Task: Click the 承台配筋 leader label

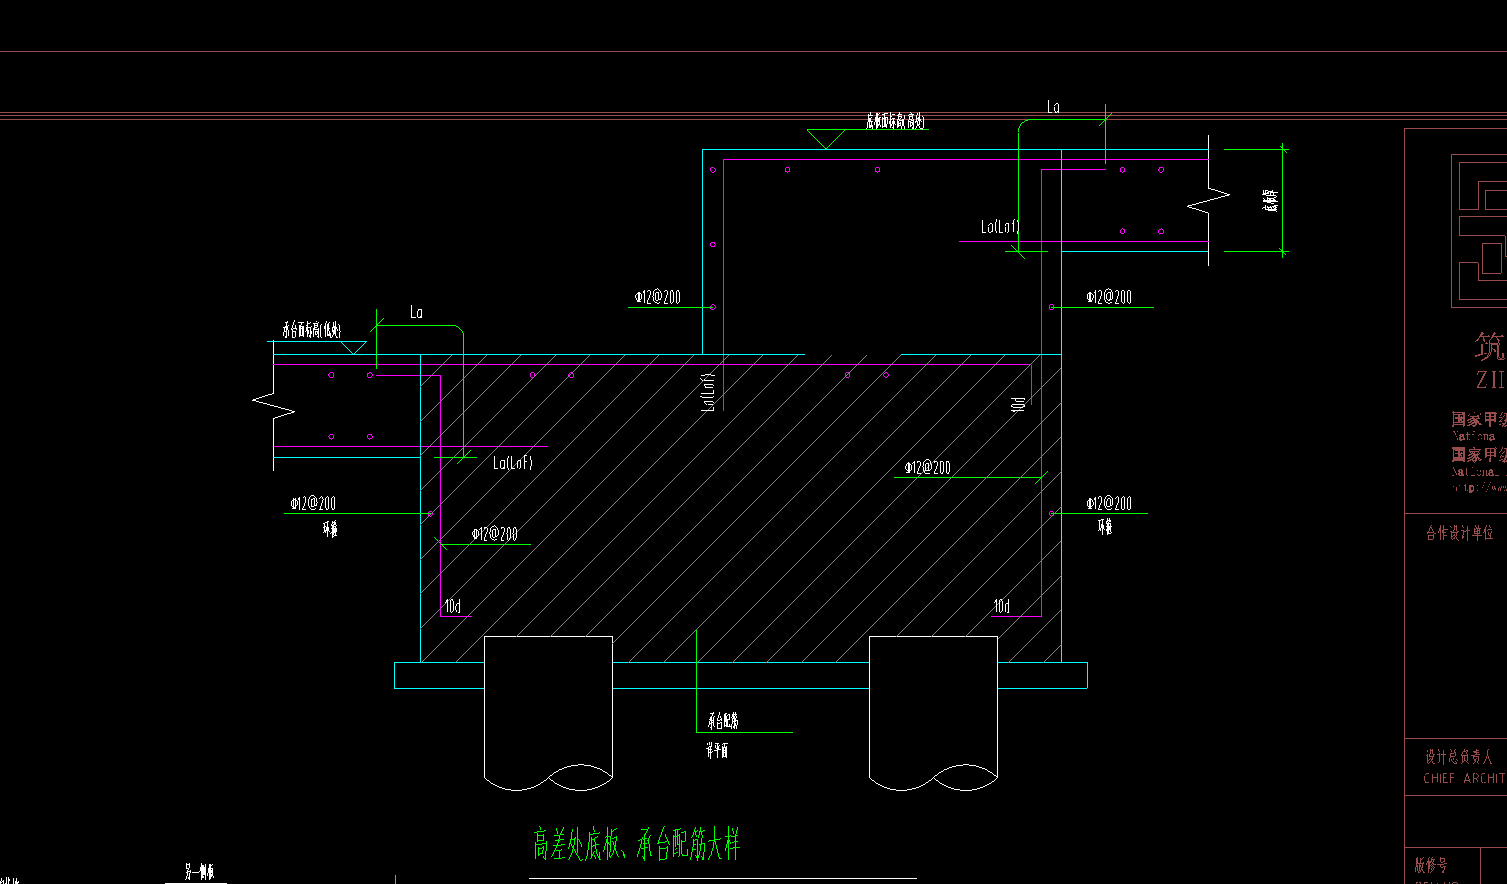Action: tap(722, 721)
